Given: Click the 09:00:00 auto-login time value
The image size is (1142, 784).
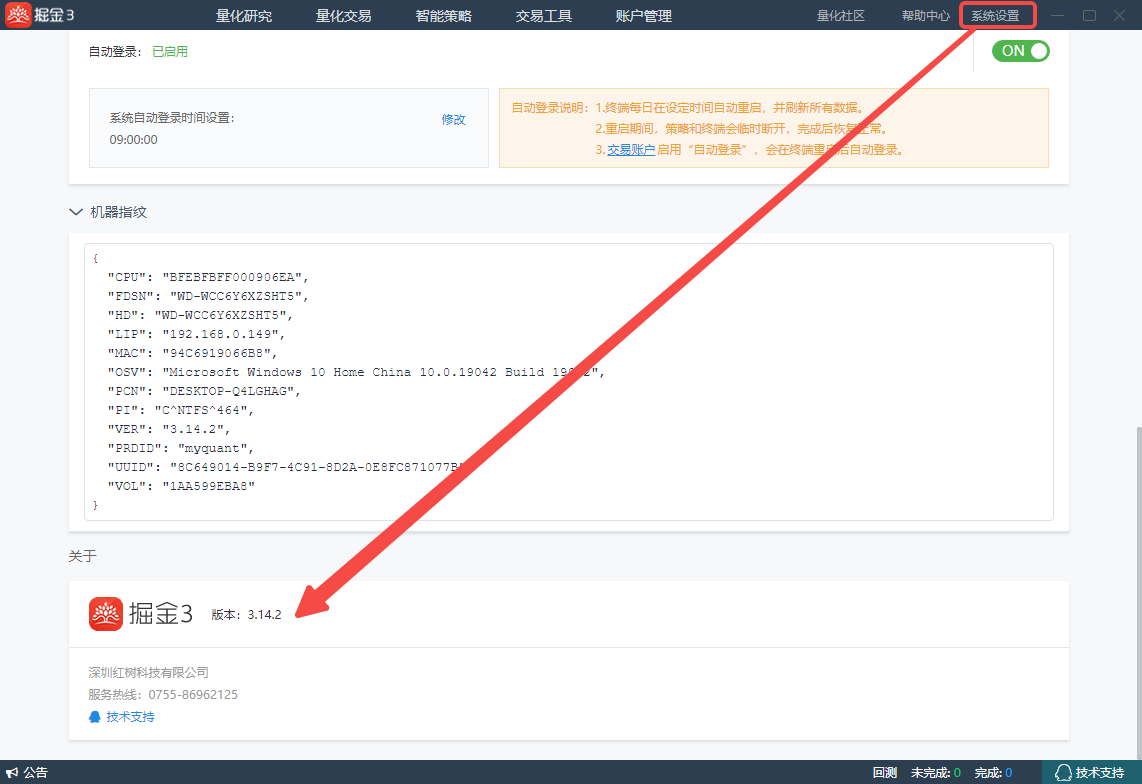Looking at the screenshot, I should pyautogui.click(x=133, y=140).
